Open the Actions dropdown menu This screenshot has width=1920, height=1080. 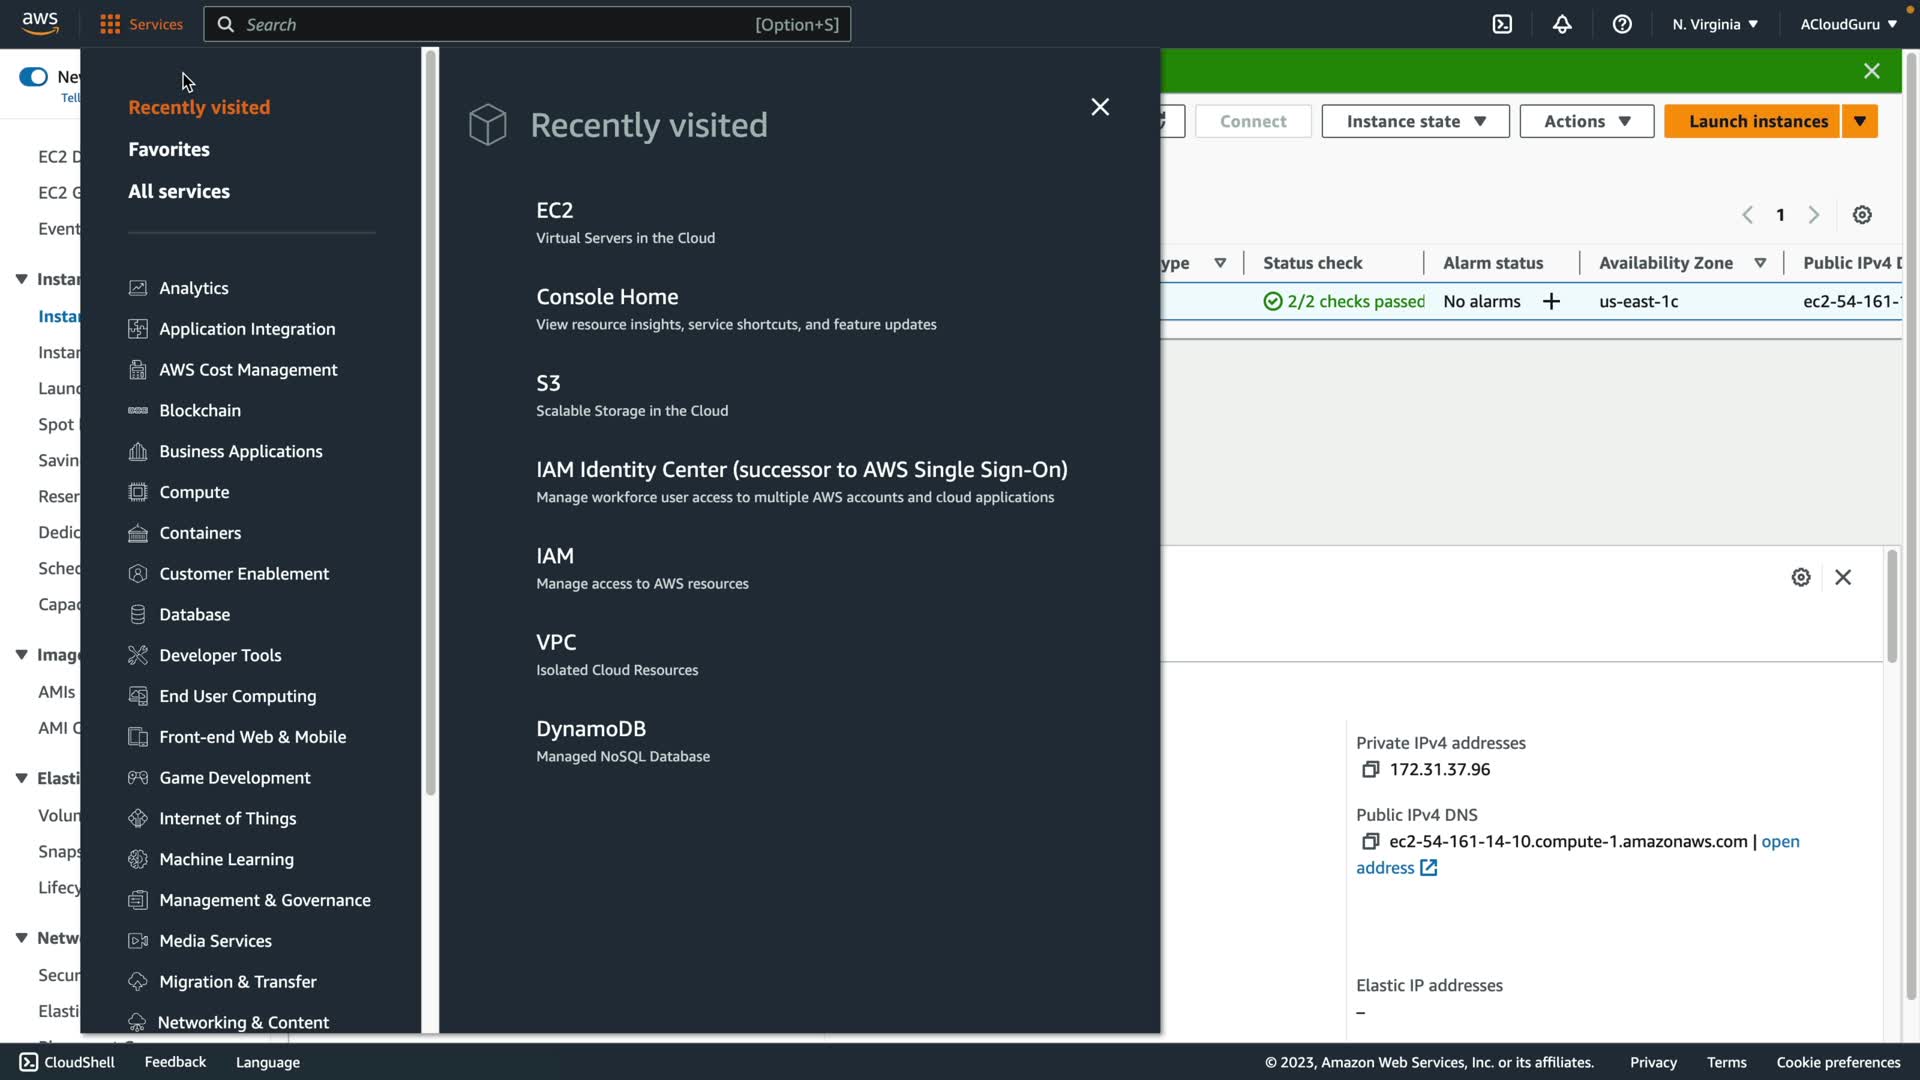tap(1586, 121)
